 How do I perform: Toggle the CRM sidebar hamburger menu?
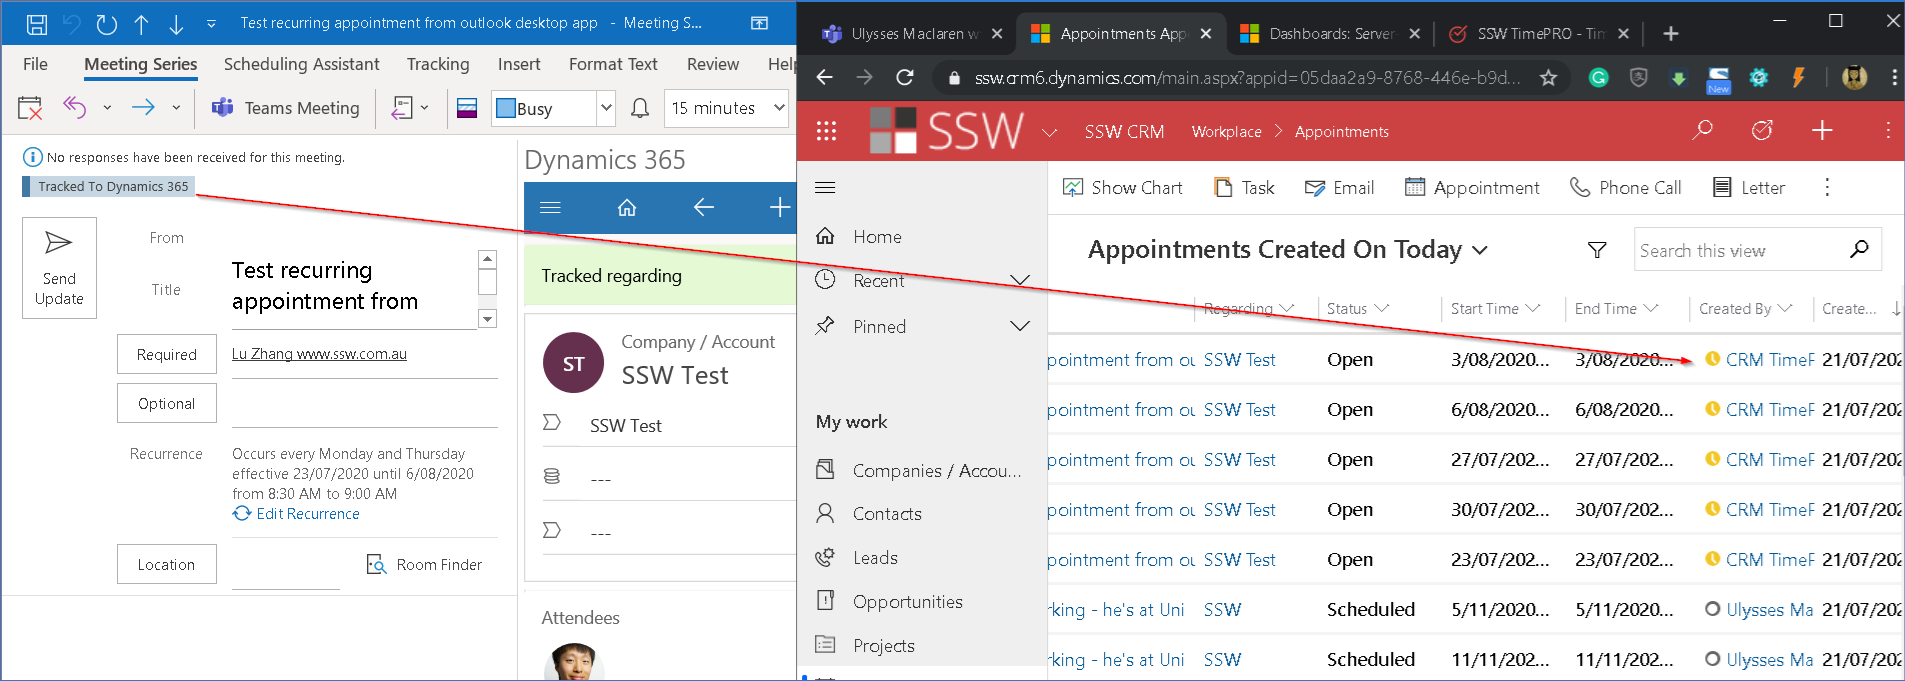(x=825, y=188)
